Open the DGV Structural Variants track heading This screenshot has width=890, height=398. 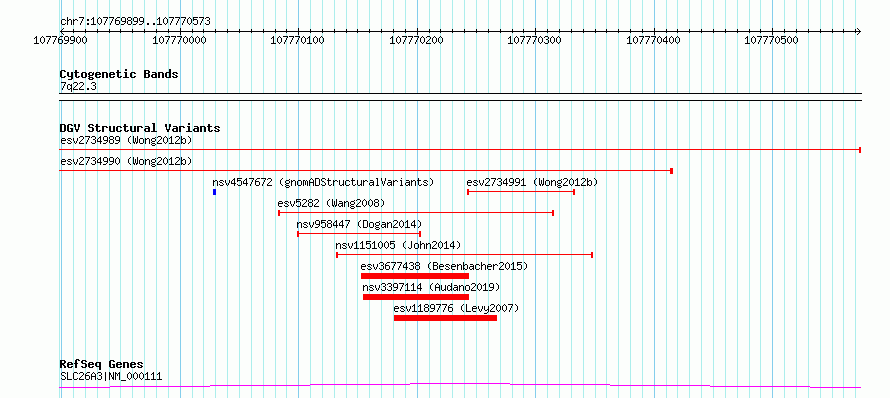pyautogui.click(x=140, y=128)
